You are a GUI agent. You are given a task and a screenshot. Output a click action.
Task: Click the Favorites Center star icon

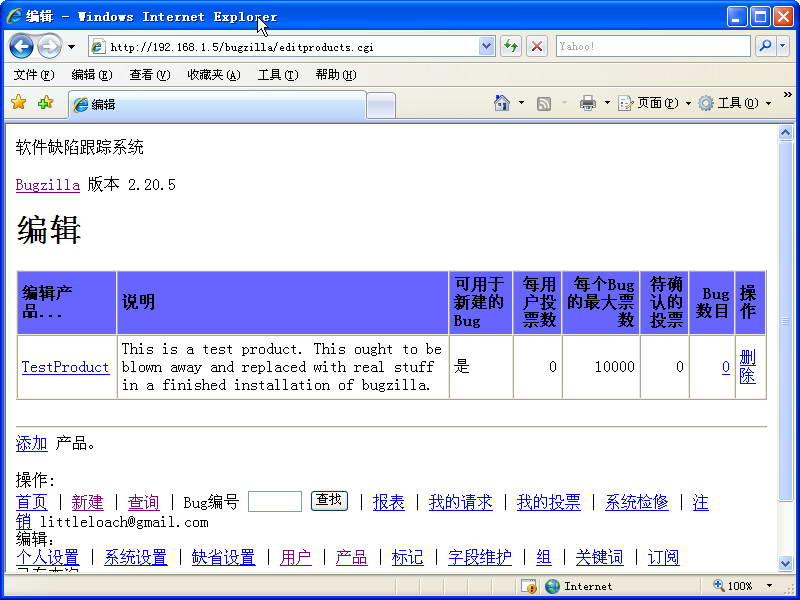tap(18, 103)
